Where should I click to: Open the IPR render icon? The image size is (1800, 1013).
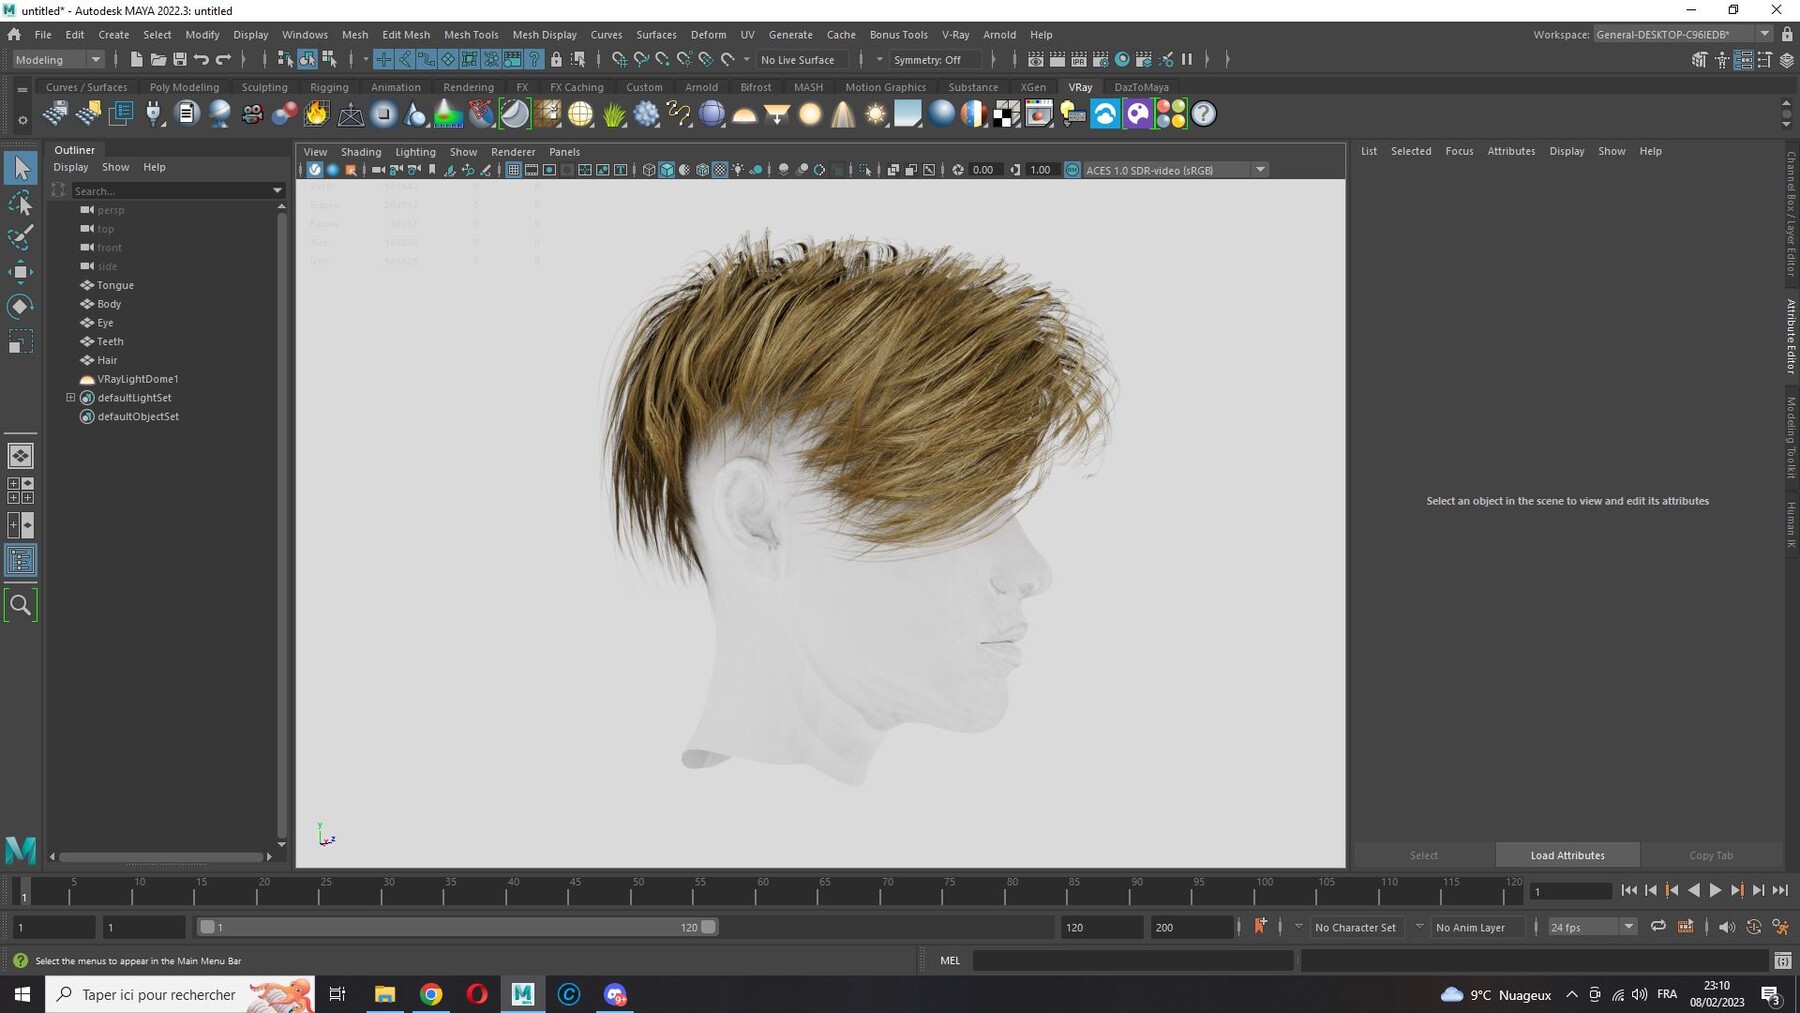[1079, 60]
